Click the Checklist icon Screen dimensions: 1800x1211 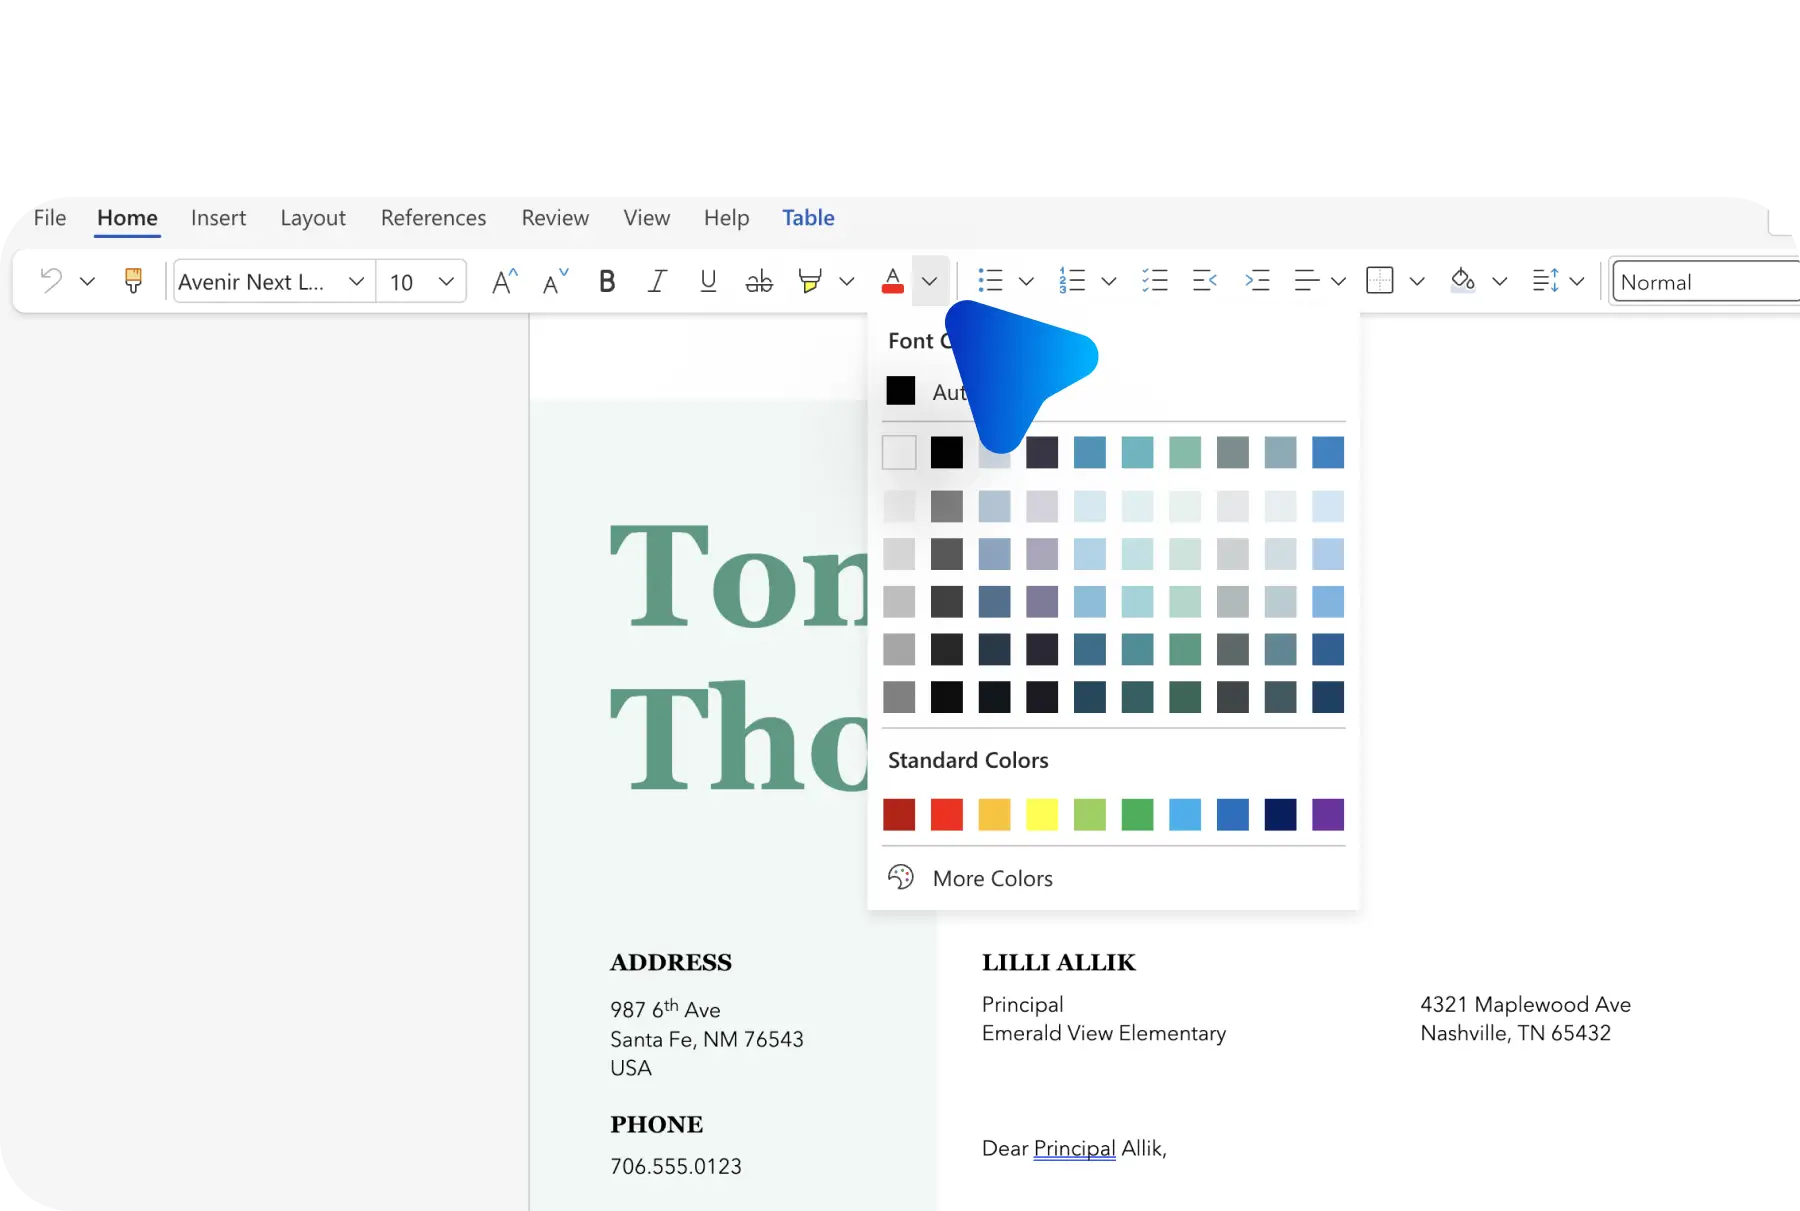[x=1155, y=281]
